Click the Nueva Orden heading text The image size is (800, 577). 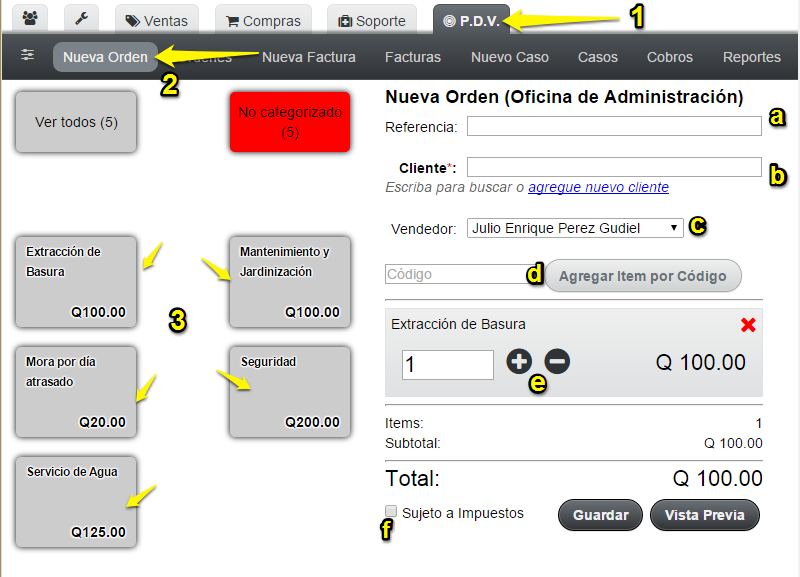[x=564, y=97]
